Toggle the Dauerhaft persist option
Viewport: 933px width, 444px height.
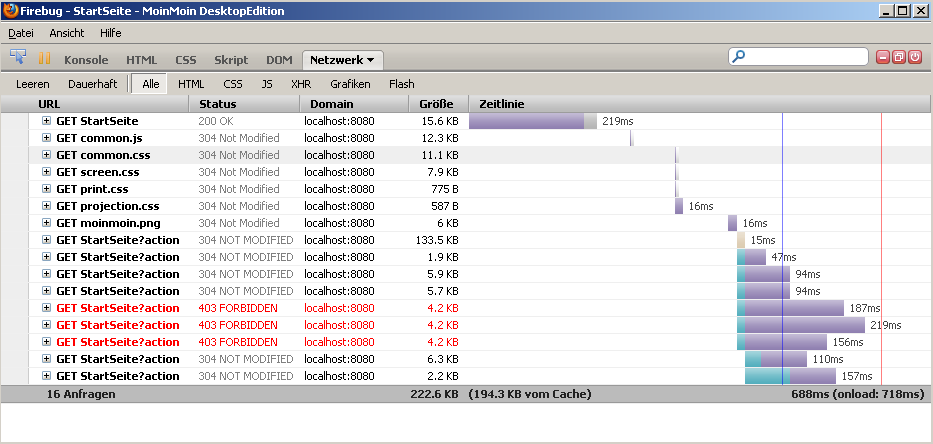click(x=92, y=84)
